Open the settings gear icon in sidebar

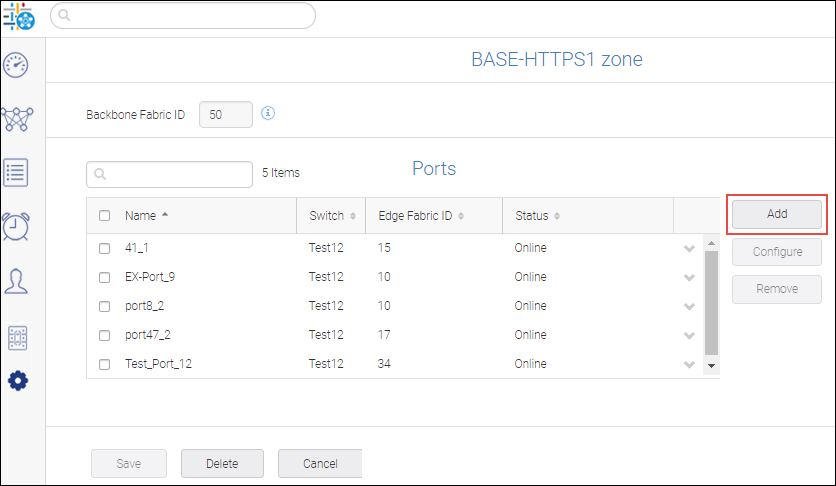(x=18, y=381)
